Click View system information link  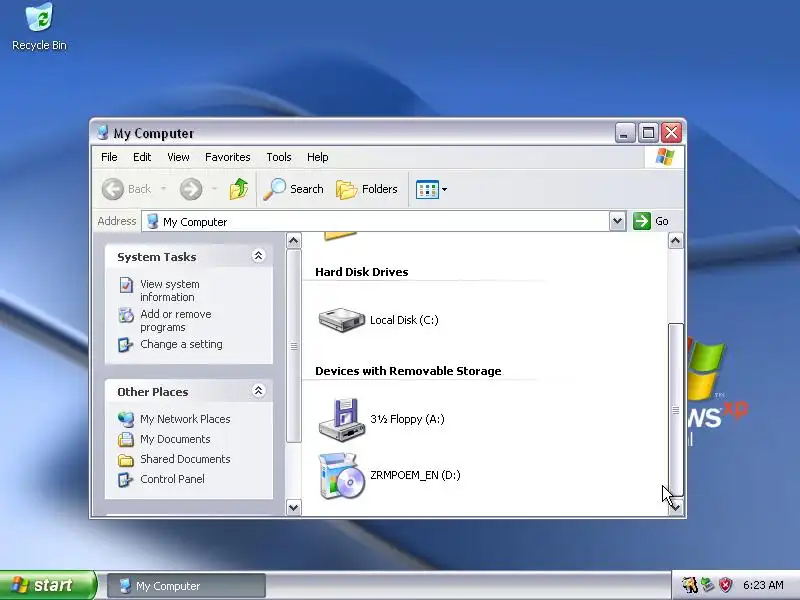[x=170, y=290]
